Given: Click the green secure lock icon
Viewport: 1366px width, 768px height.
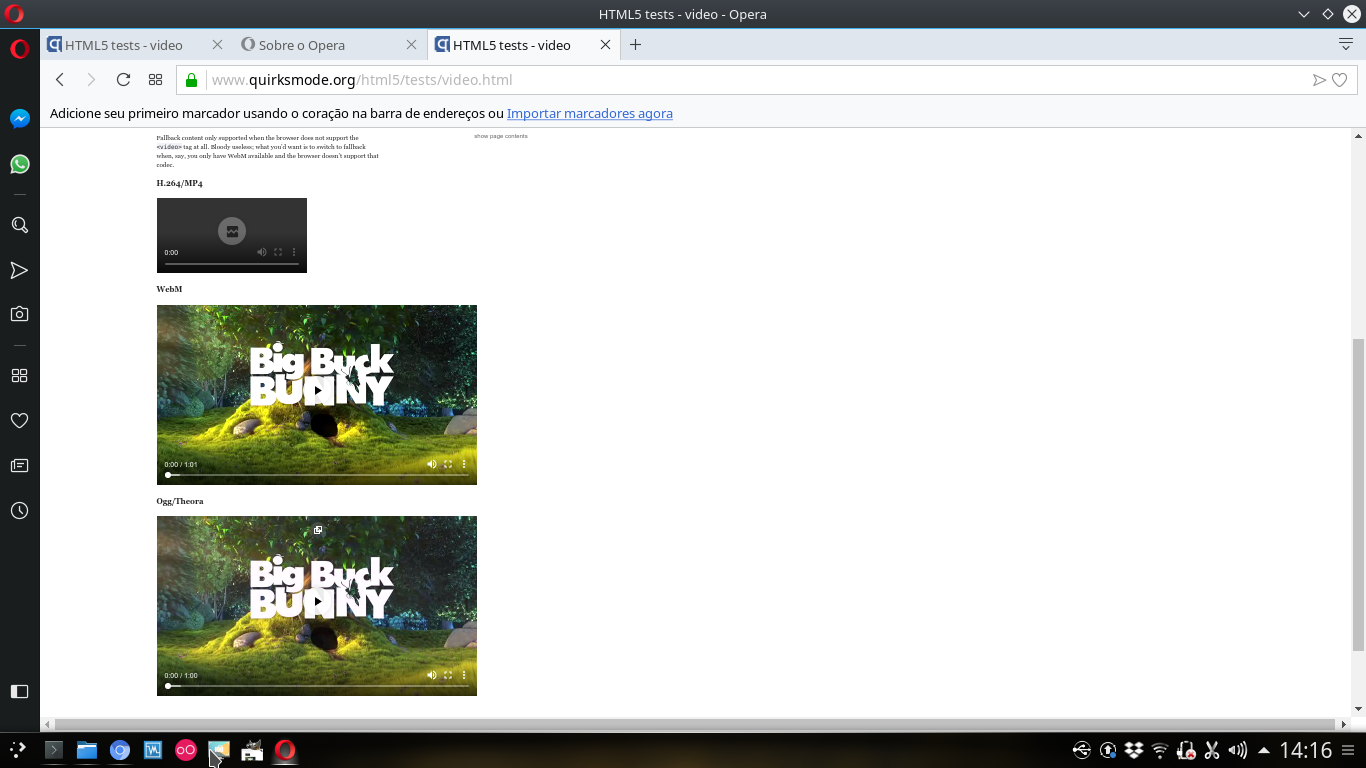Looking at the screenshot, I should click(x=192, y=80).
